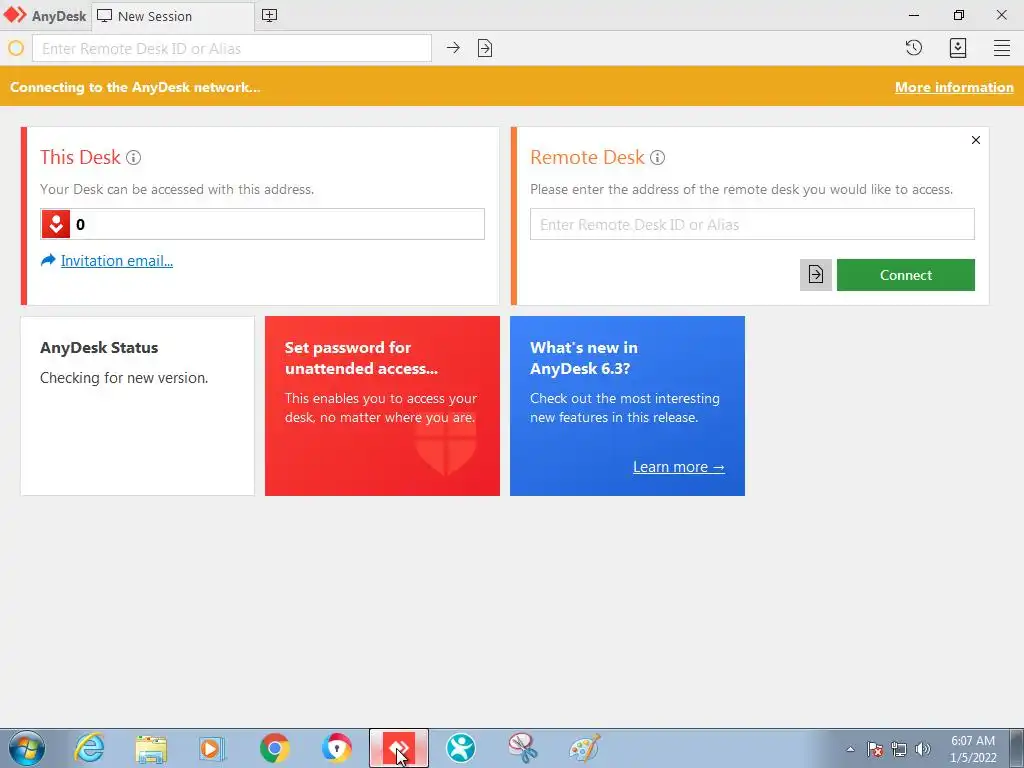Open Paint from the taskbar

point(584,748)
